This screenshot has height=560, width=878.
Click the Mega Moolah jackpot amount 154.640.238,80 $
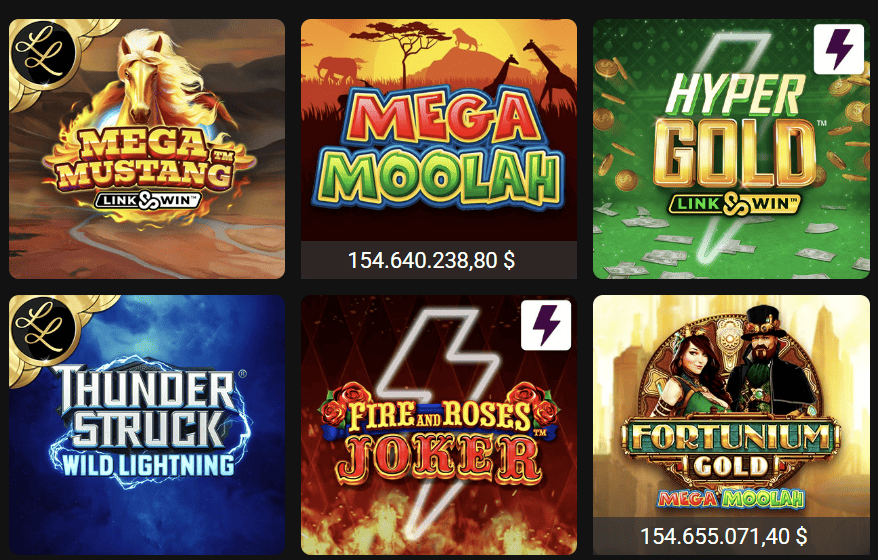(431, 260)
